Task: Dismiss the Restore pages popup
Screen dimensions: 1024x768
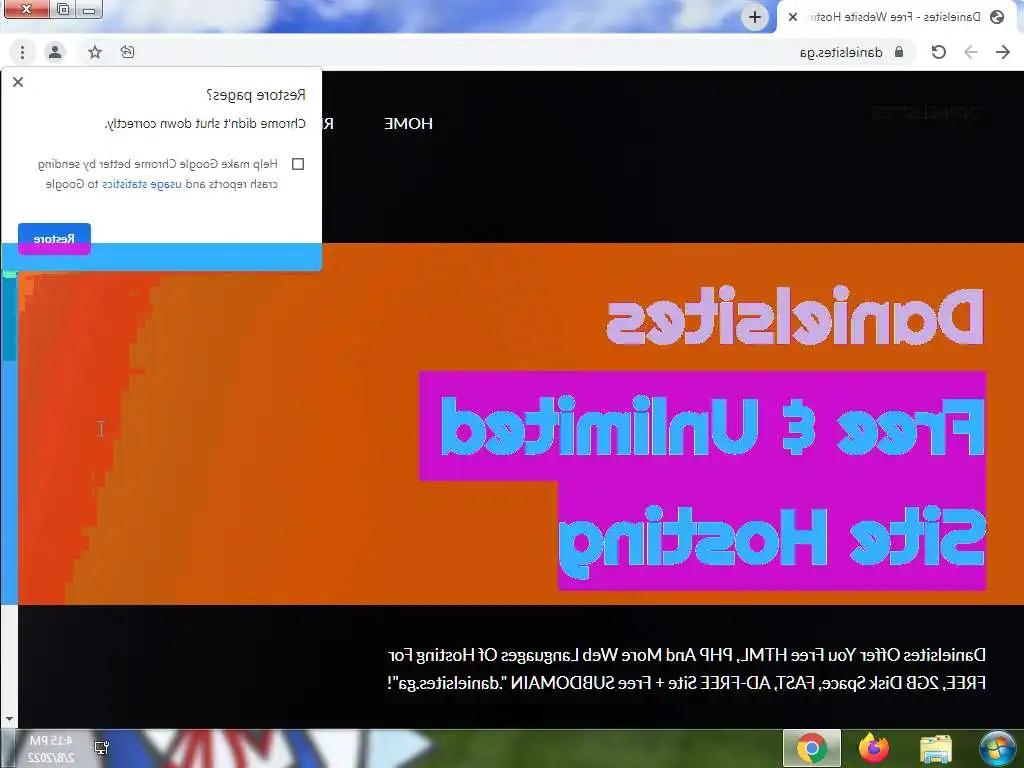Action: (18, 82)
